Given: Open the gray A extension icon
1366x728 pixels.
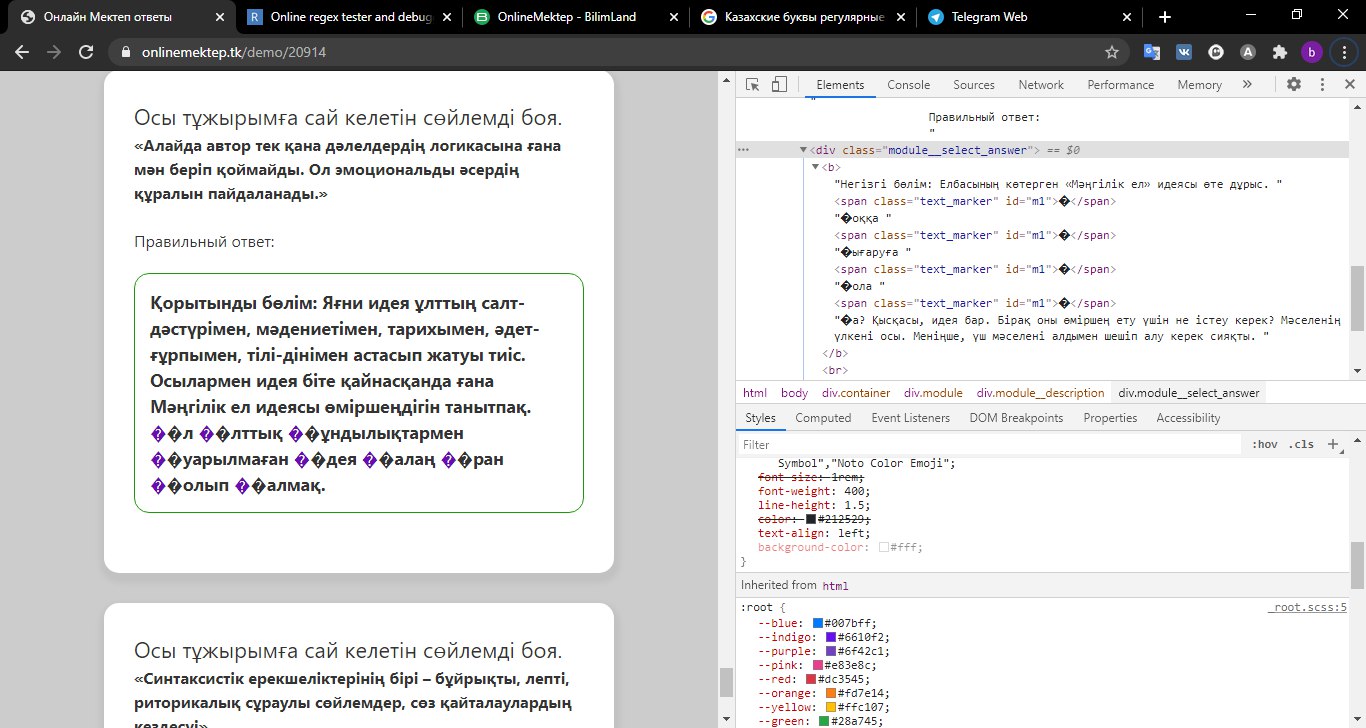Looking at the screenshot, I should click(1247, 52).
